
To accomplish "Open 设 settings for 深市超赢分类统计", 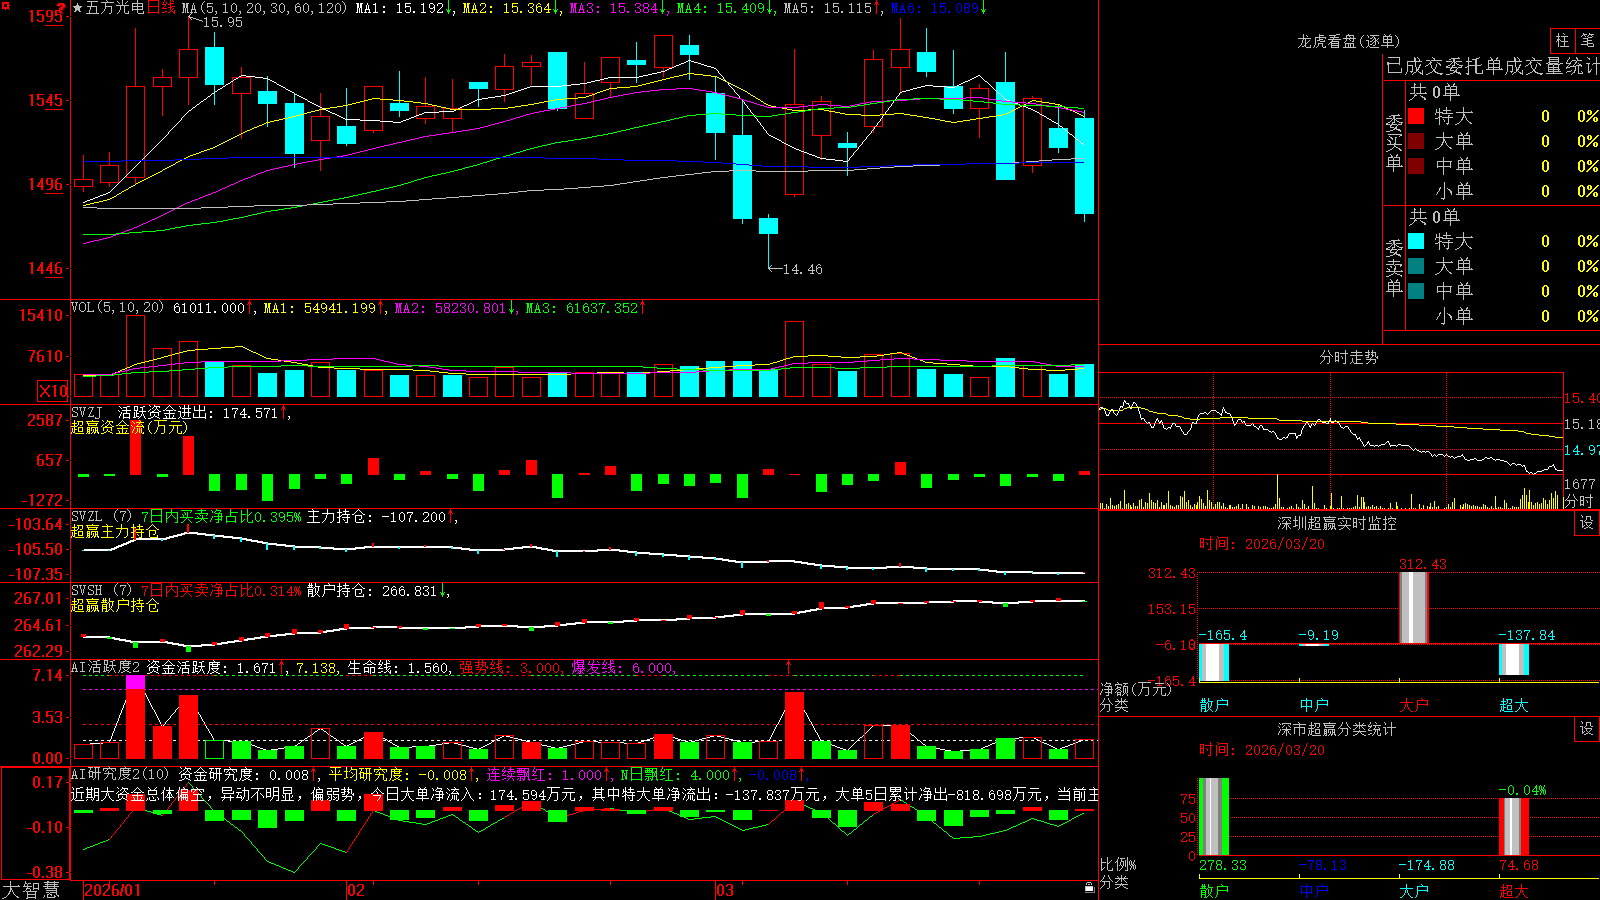I will [1587, 729].
